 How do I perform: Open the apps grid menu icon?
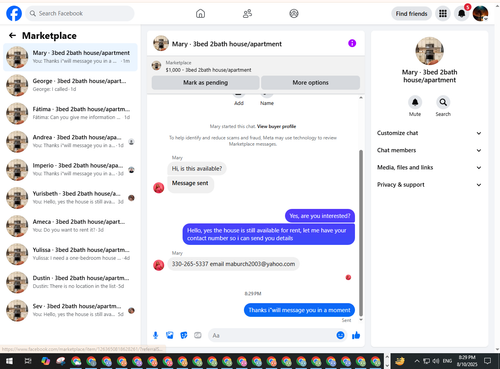pos(443,14)
